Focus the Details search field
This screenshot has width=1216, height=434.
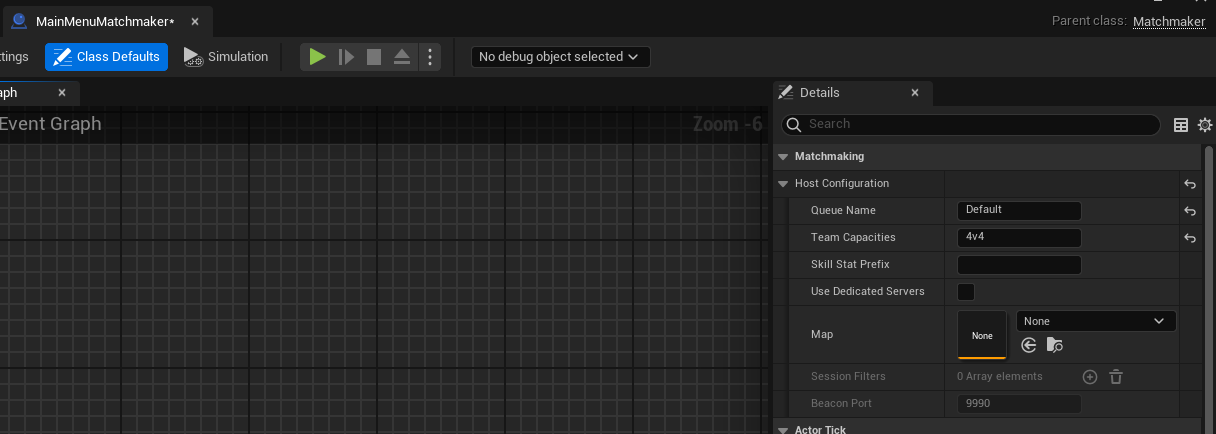coord(970,124)
